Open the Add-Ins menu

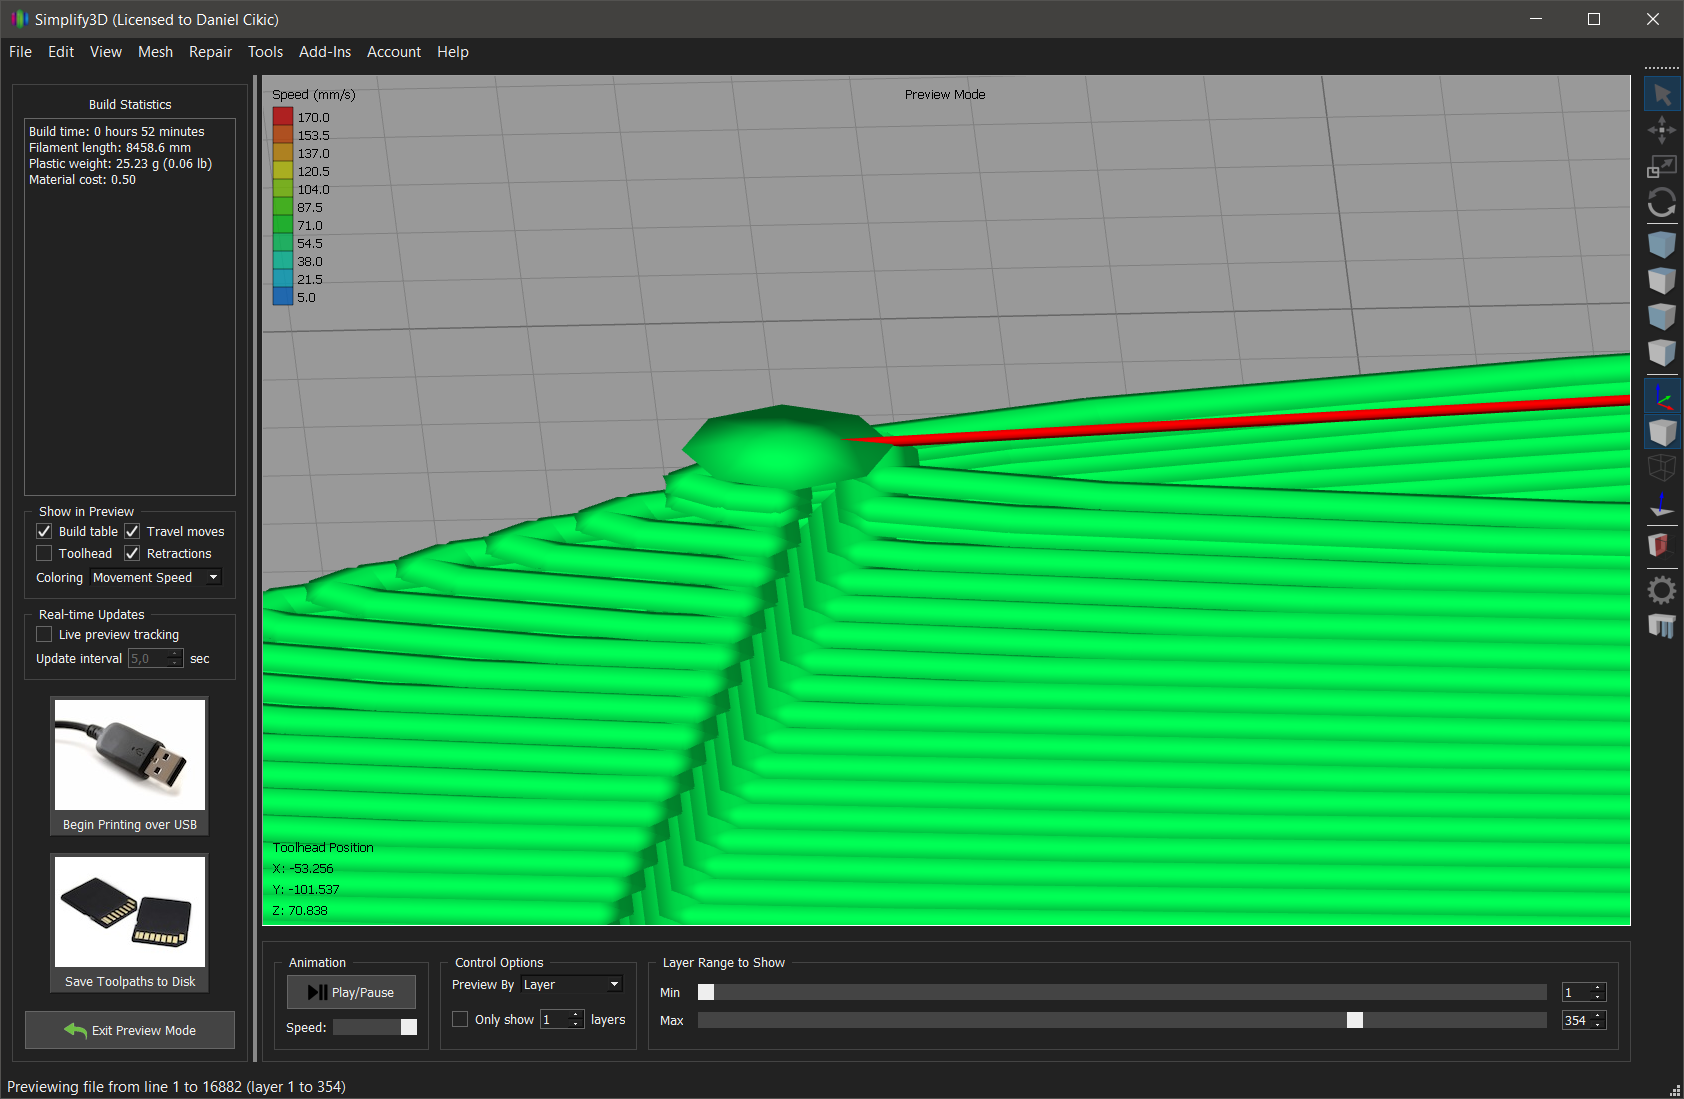pos(325,52)
